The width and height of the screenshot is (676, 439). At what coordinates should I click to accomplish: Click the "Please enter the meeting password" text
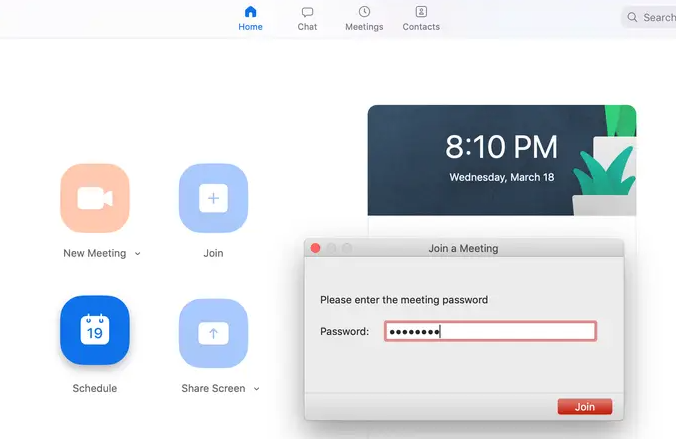[x=404, y=300]
